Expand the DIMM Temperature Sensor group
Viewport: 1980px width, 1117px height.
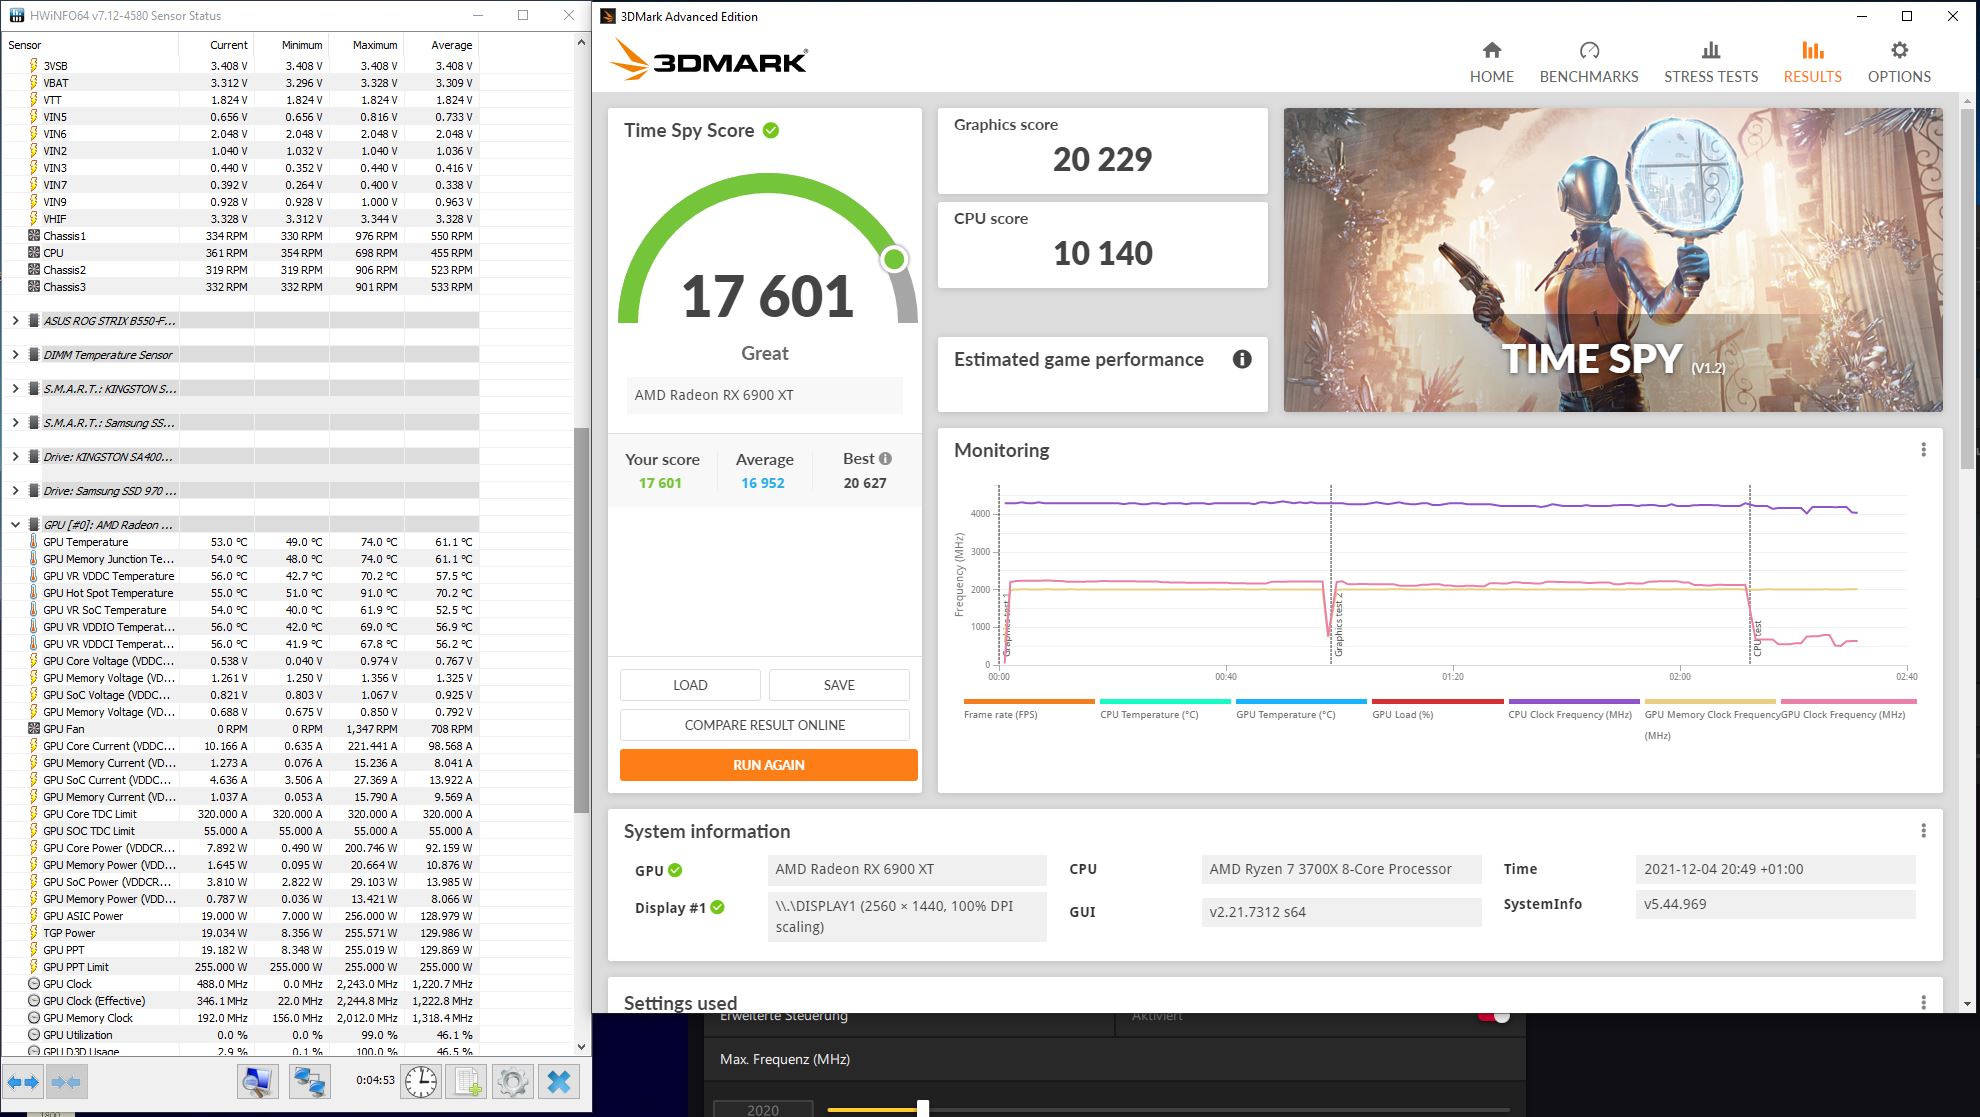15,355
